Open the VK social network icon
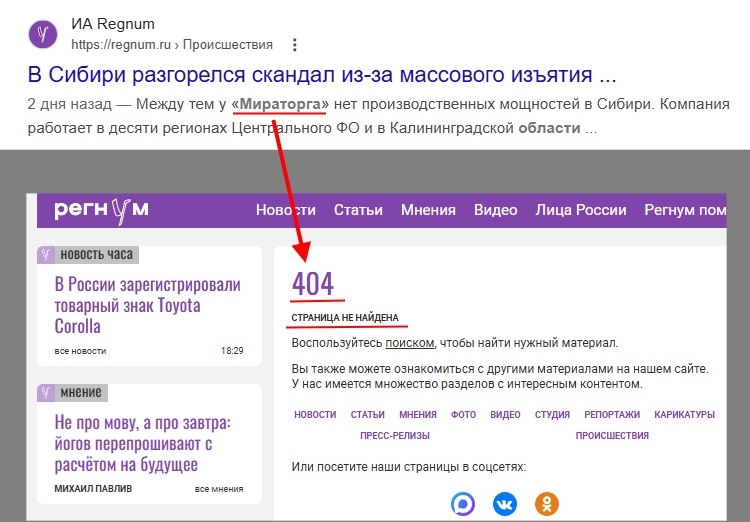Image resolution: width=750 pixels, height=522 pixels. tap(505, 504)
